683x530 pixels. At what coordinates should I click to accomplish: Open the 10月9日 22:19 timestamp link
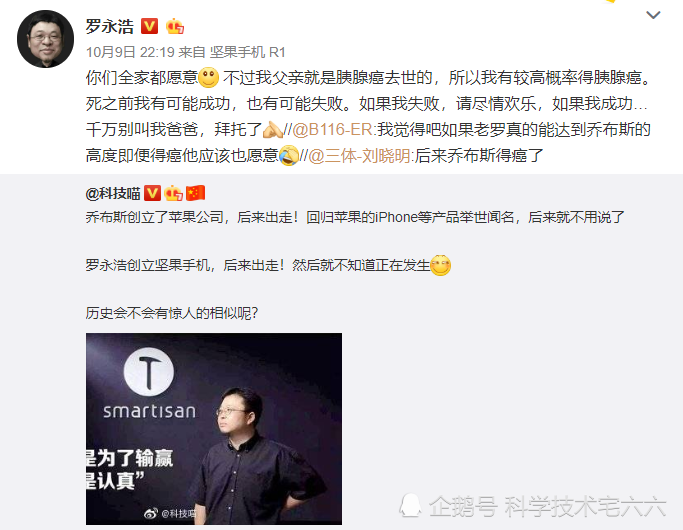click(130, 52)
